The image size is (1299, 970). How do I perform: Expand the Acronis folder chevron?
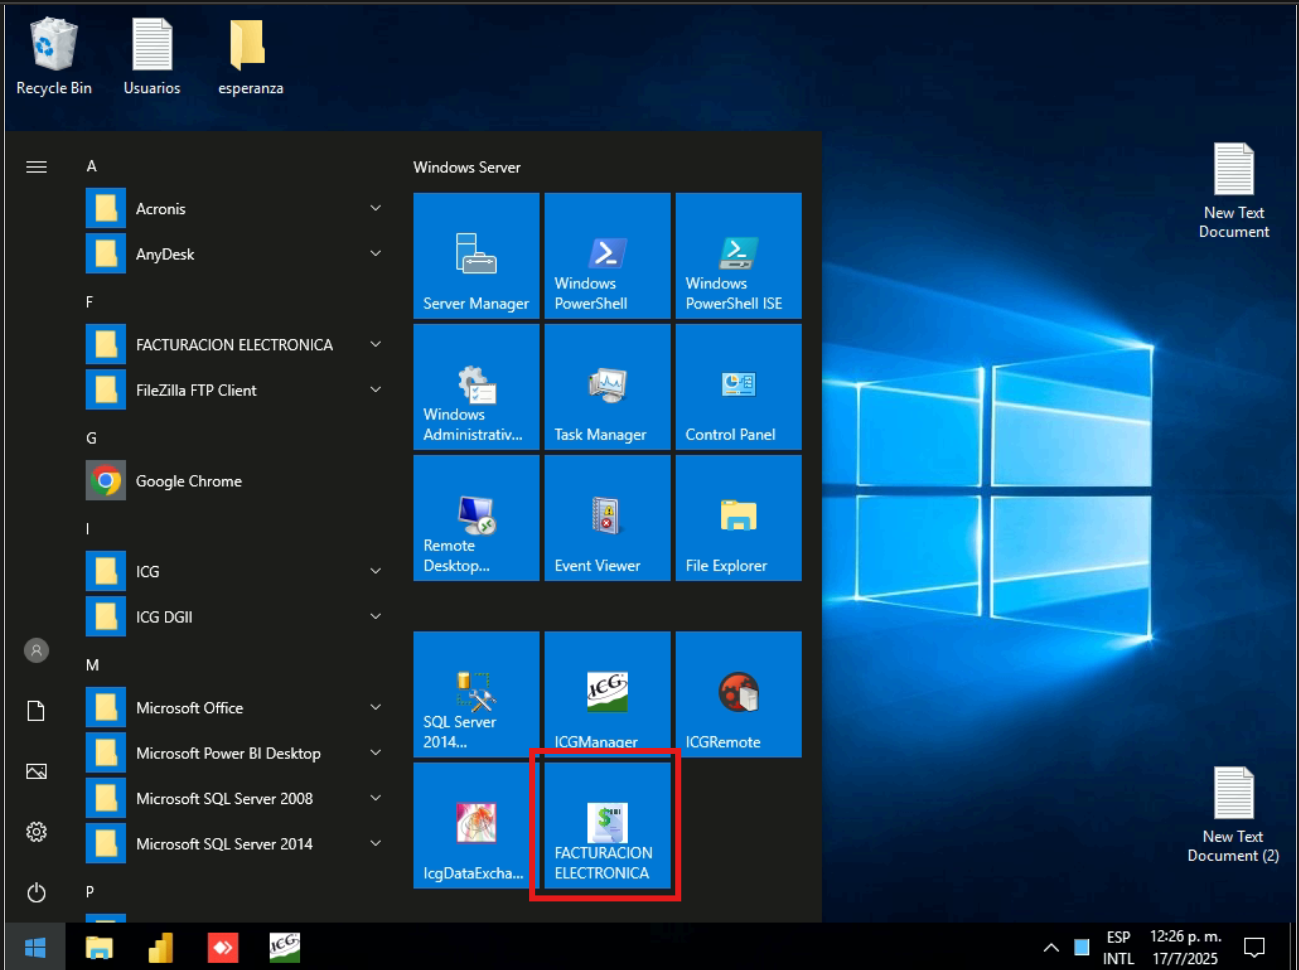click(376, 209)
